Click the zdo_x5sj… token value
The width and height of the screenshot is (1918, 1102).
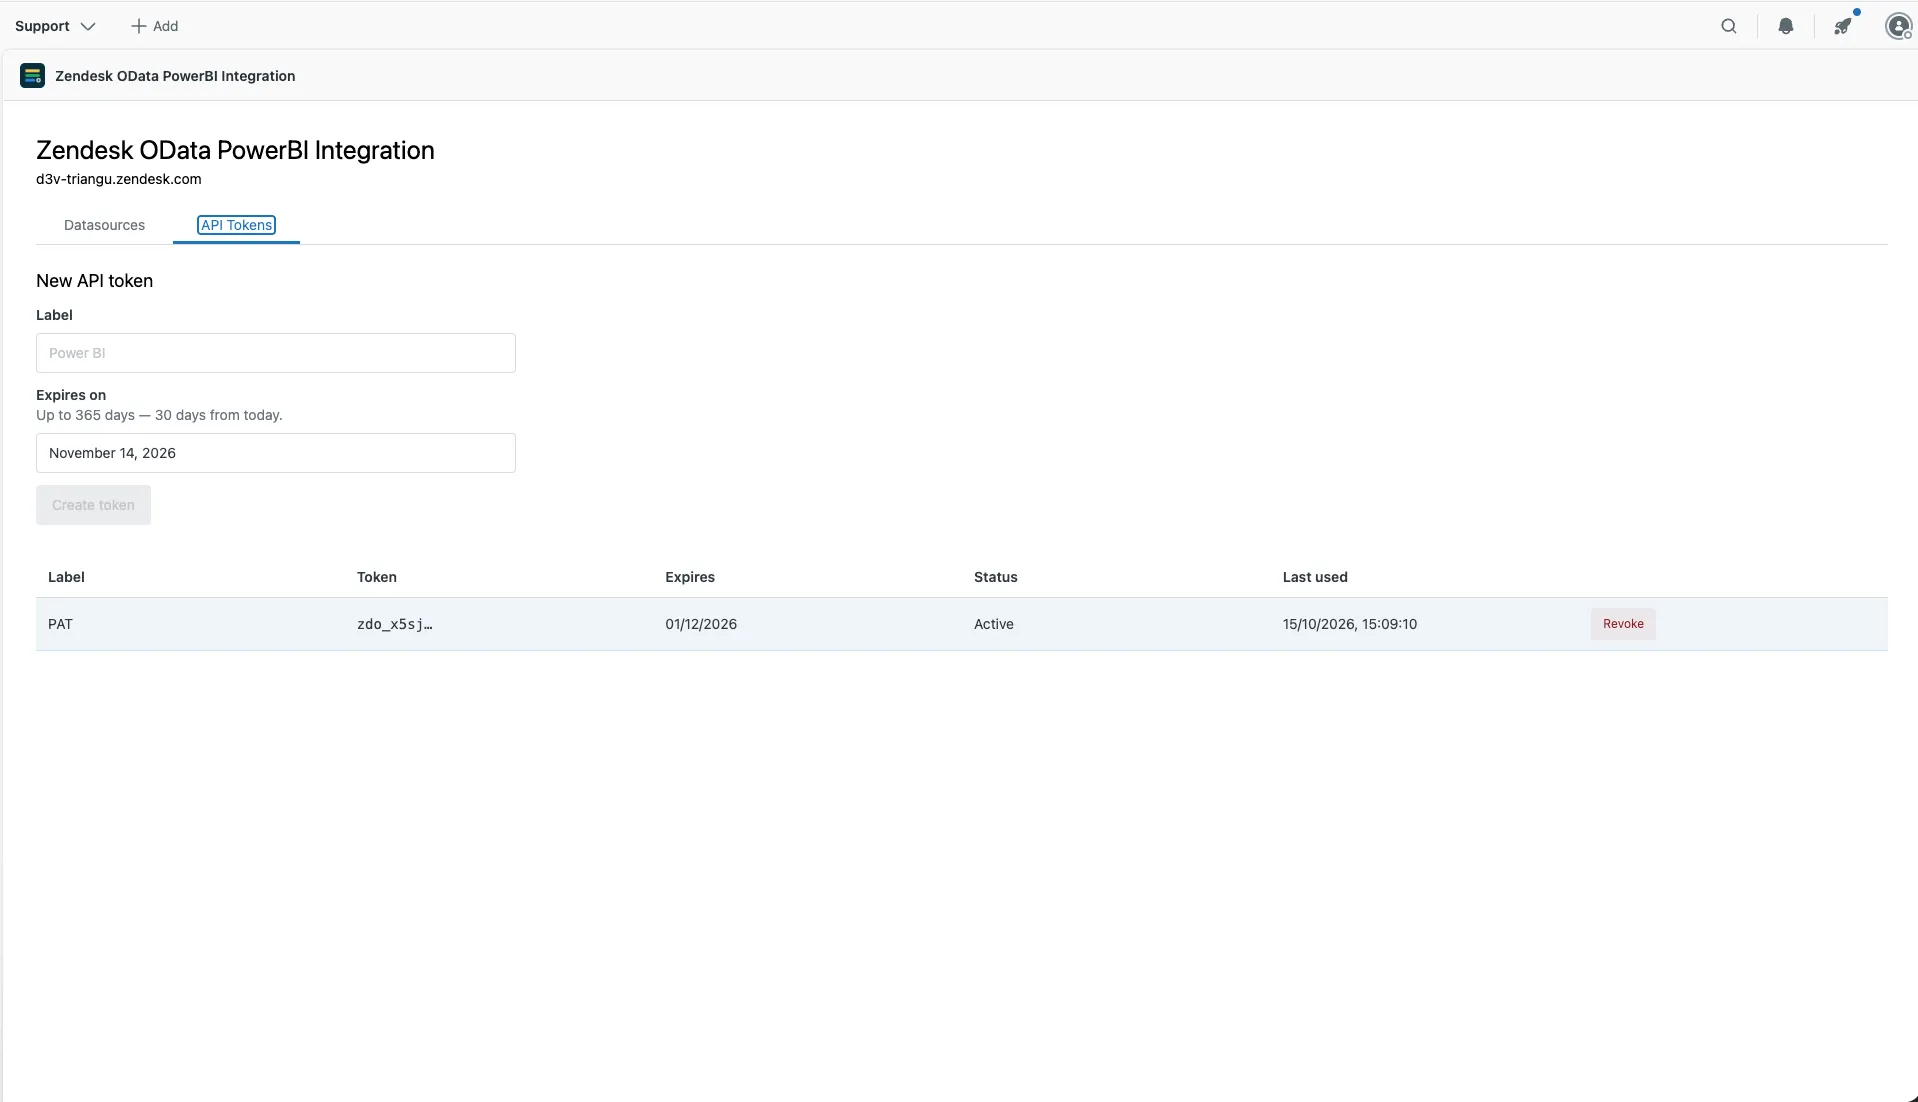pyautogui.click(x=394, y=624)
